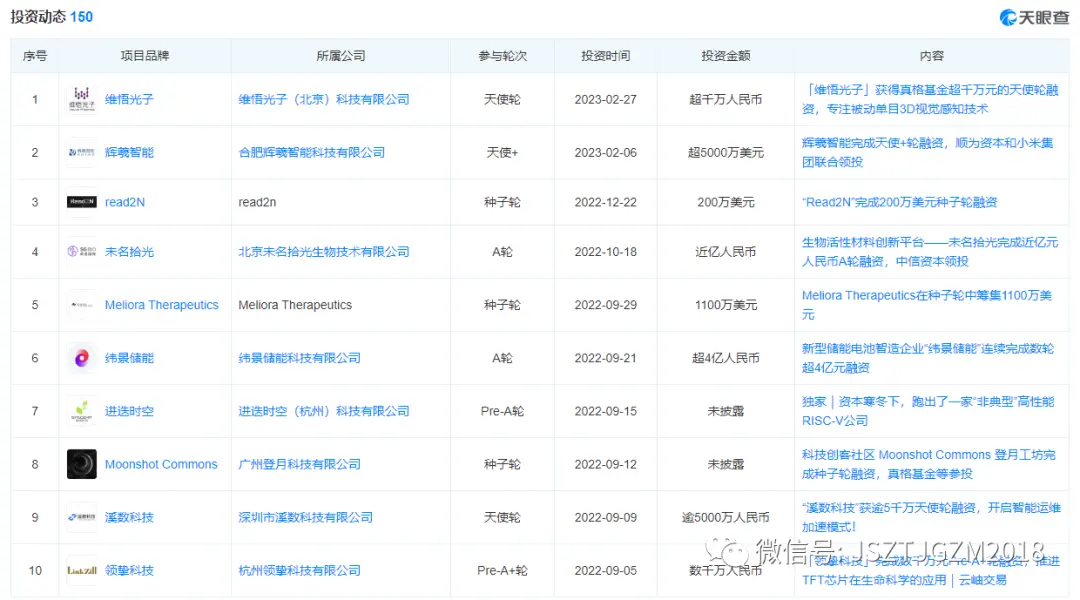
Task: Open company 进迭时空（杭州）科技有限公司
Action: [324, 411]
